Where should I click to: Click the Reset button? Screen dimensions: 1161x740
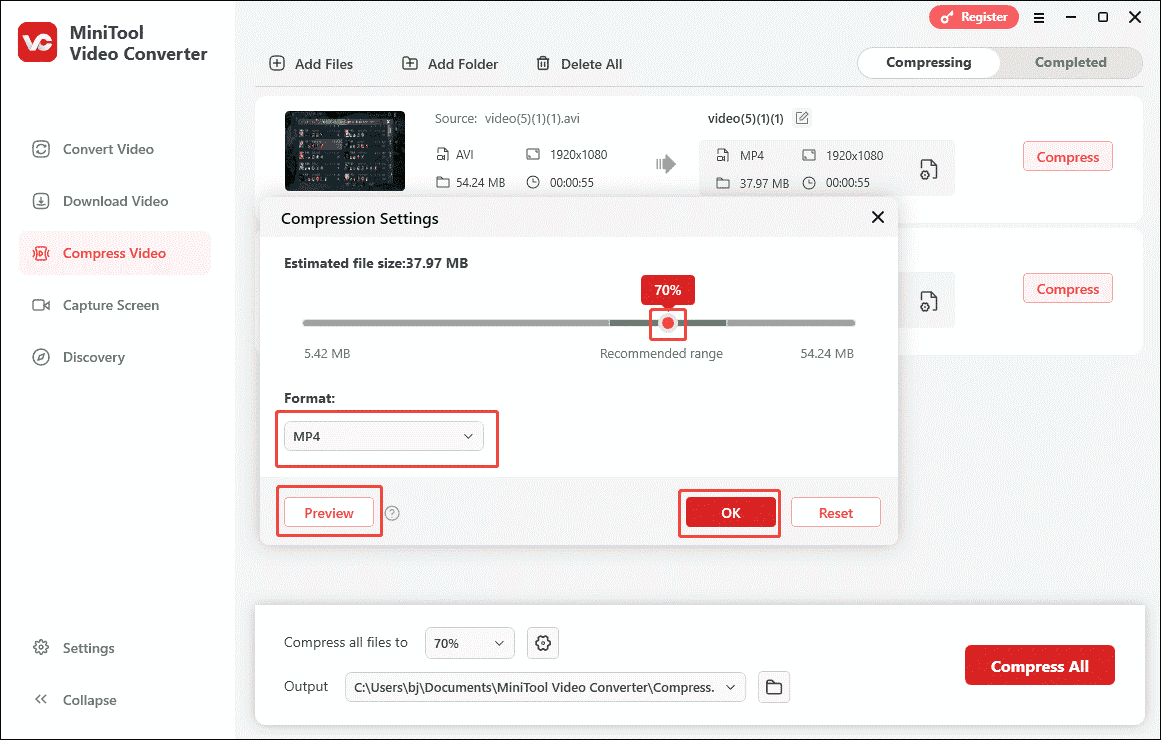pyautogui.click(x=836, y=513)
